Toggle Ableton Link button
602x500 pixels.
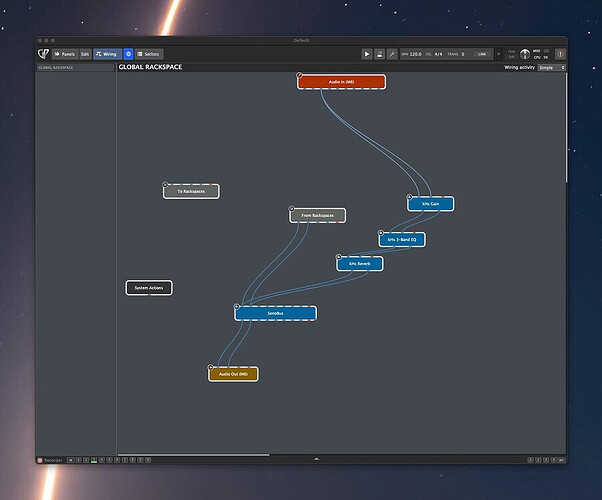(x=482, y=54)
